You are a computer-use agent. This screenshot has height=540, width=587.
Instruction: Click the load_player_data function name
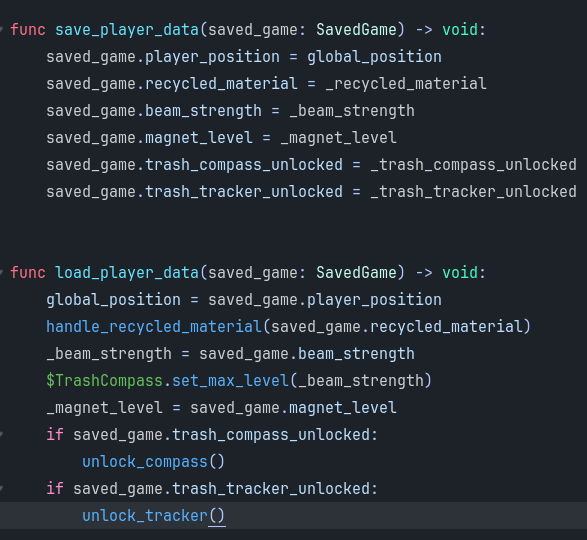[x=127, y=273]
